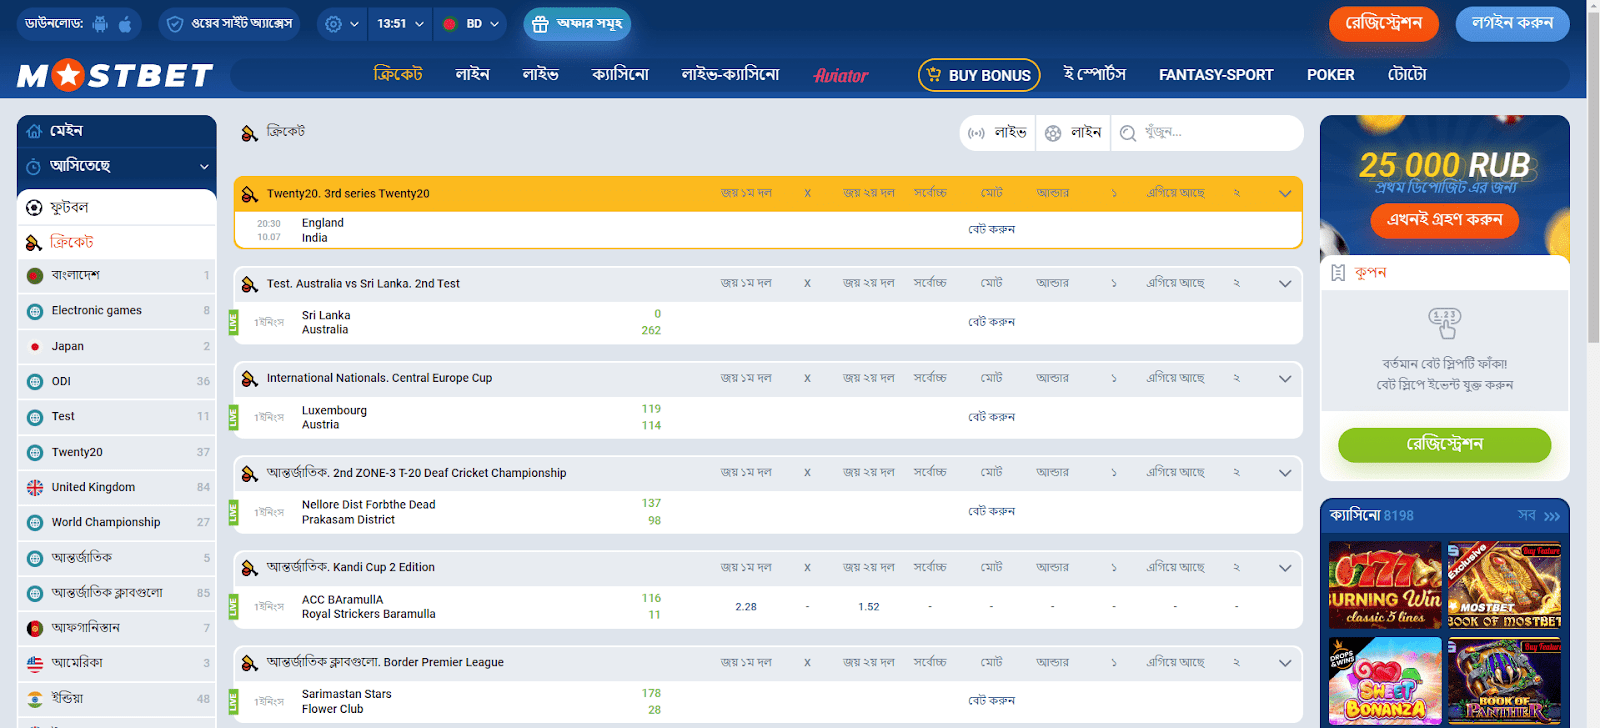Click the gift box offers icon
The height and width of the screenshot is (728, 1600).
point(540,24)
